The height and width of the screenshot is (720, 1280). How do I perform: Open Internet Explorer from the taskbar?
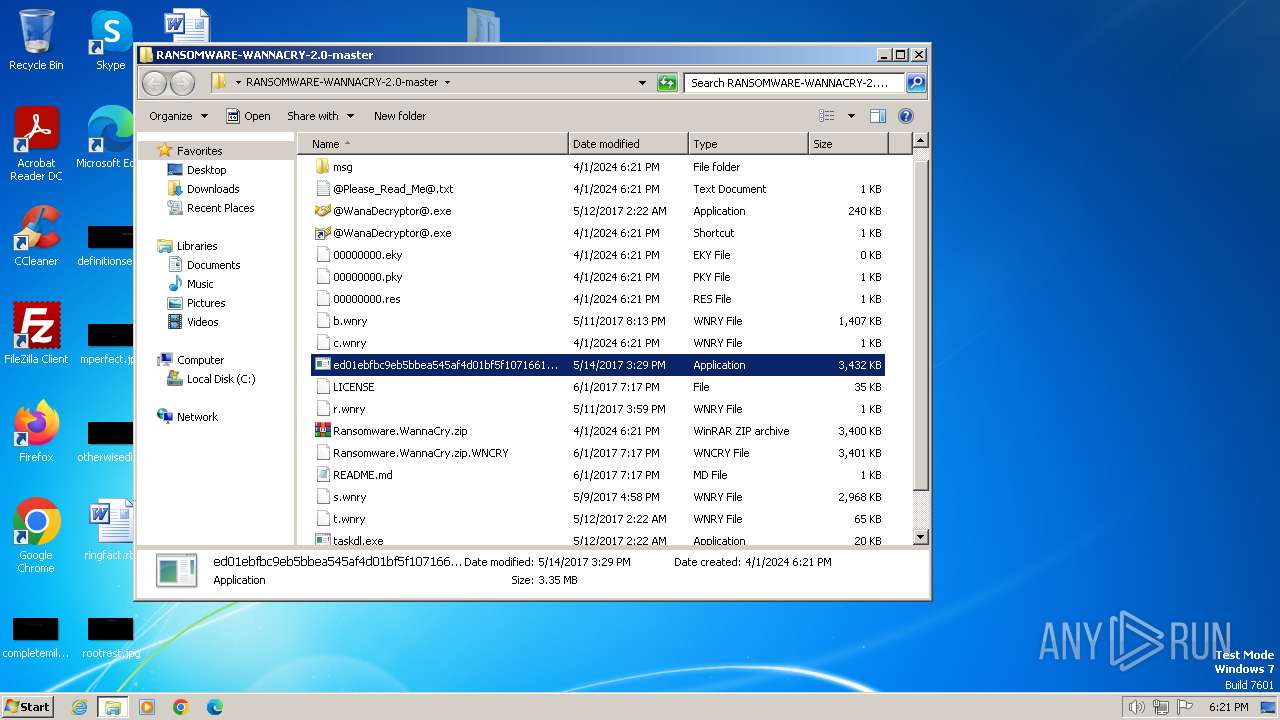[x=80, y=707]
